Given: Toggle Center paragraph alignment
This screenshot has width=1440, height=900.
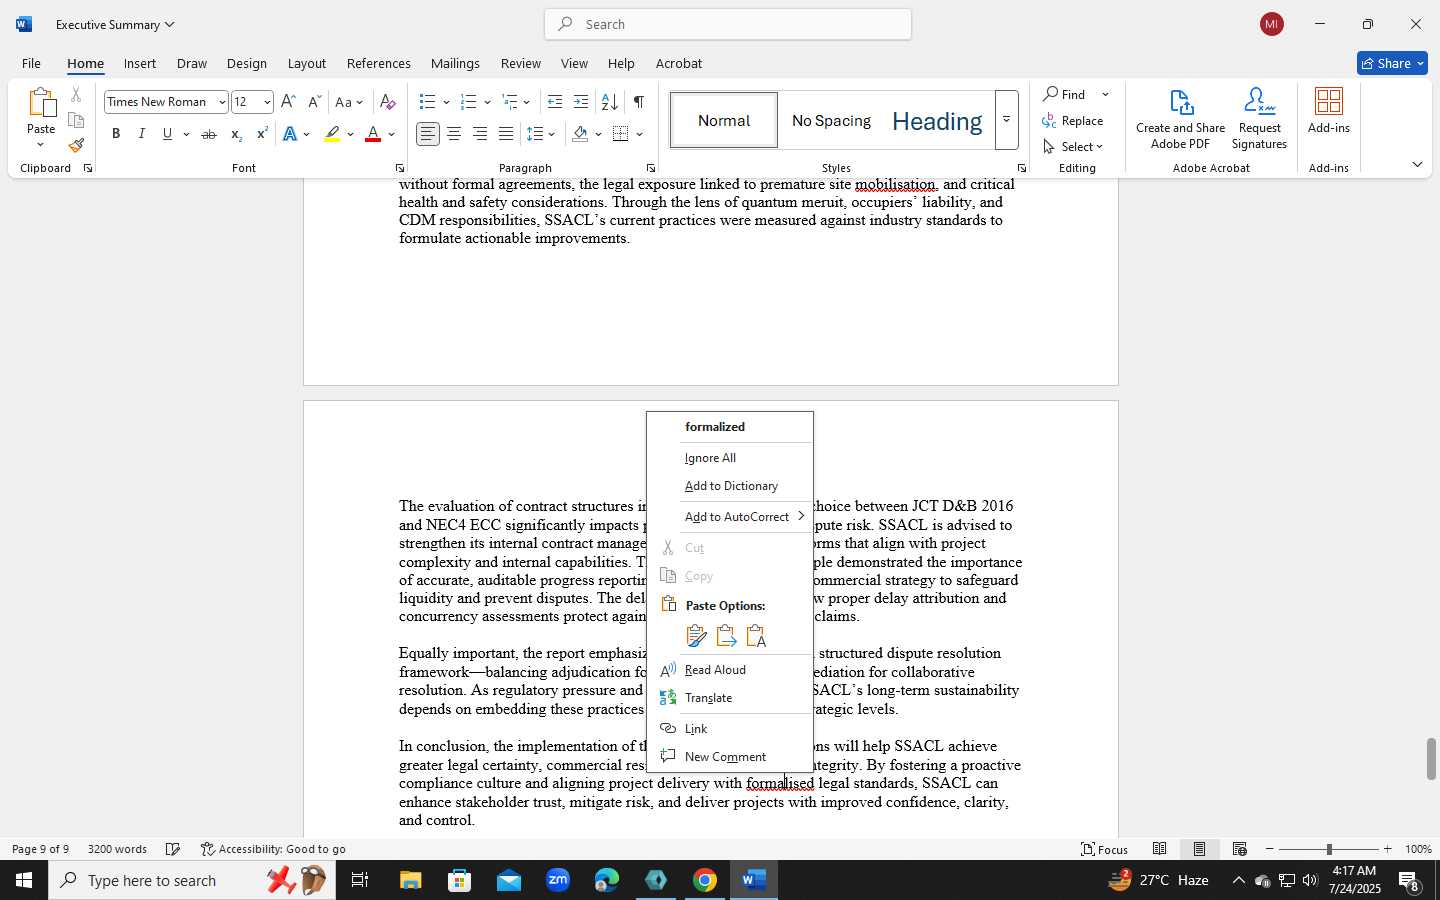Looking at the screenshot, I should click(x=454, y=134).
